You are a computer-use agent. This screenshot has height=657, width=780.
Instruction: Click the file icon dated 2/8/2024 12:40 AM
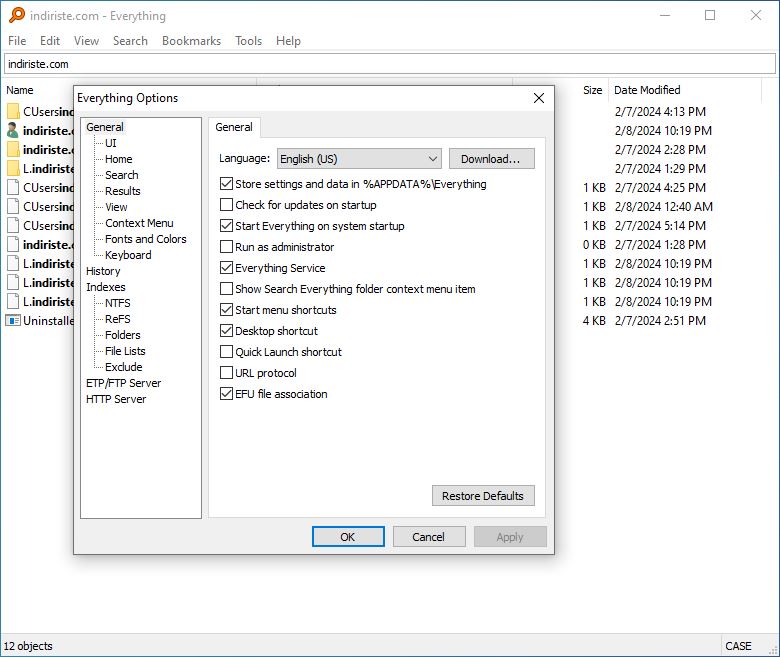pyautogui.click(x=13, y=206)
